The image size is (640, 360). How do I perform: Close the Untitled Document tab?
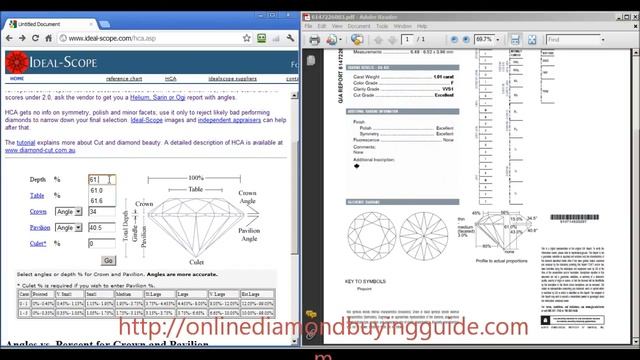[91, 24]
